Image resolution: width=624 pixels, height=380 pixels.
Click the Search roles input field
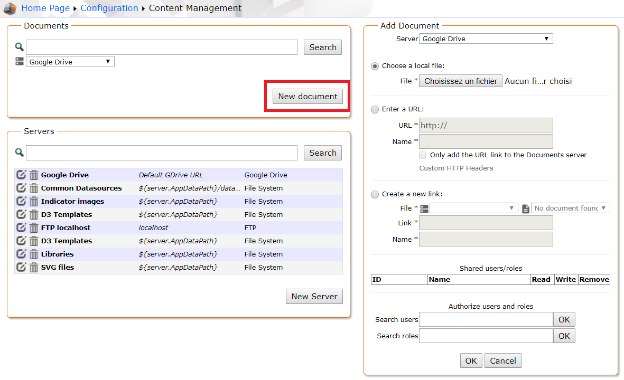point(486,336)
